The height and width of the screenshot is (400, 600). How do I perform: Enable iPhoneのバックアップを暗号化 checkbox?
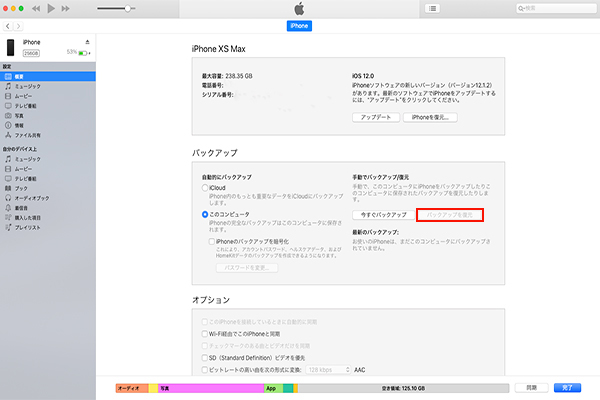coord(212,242)
